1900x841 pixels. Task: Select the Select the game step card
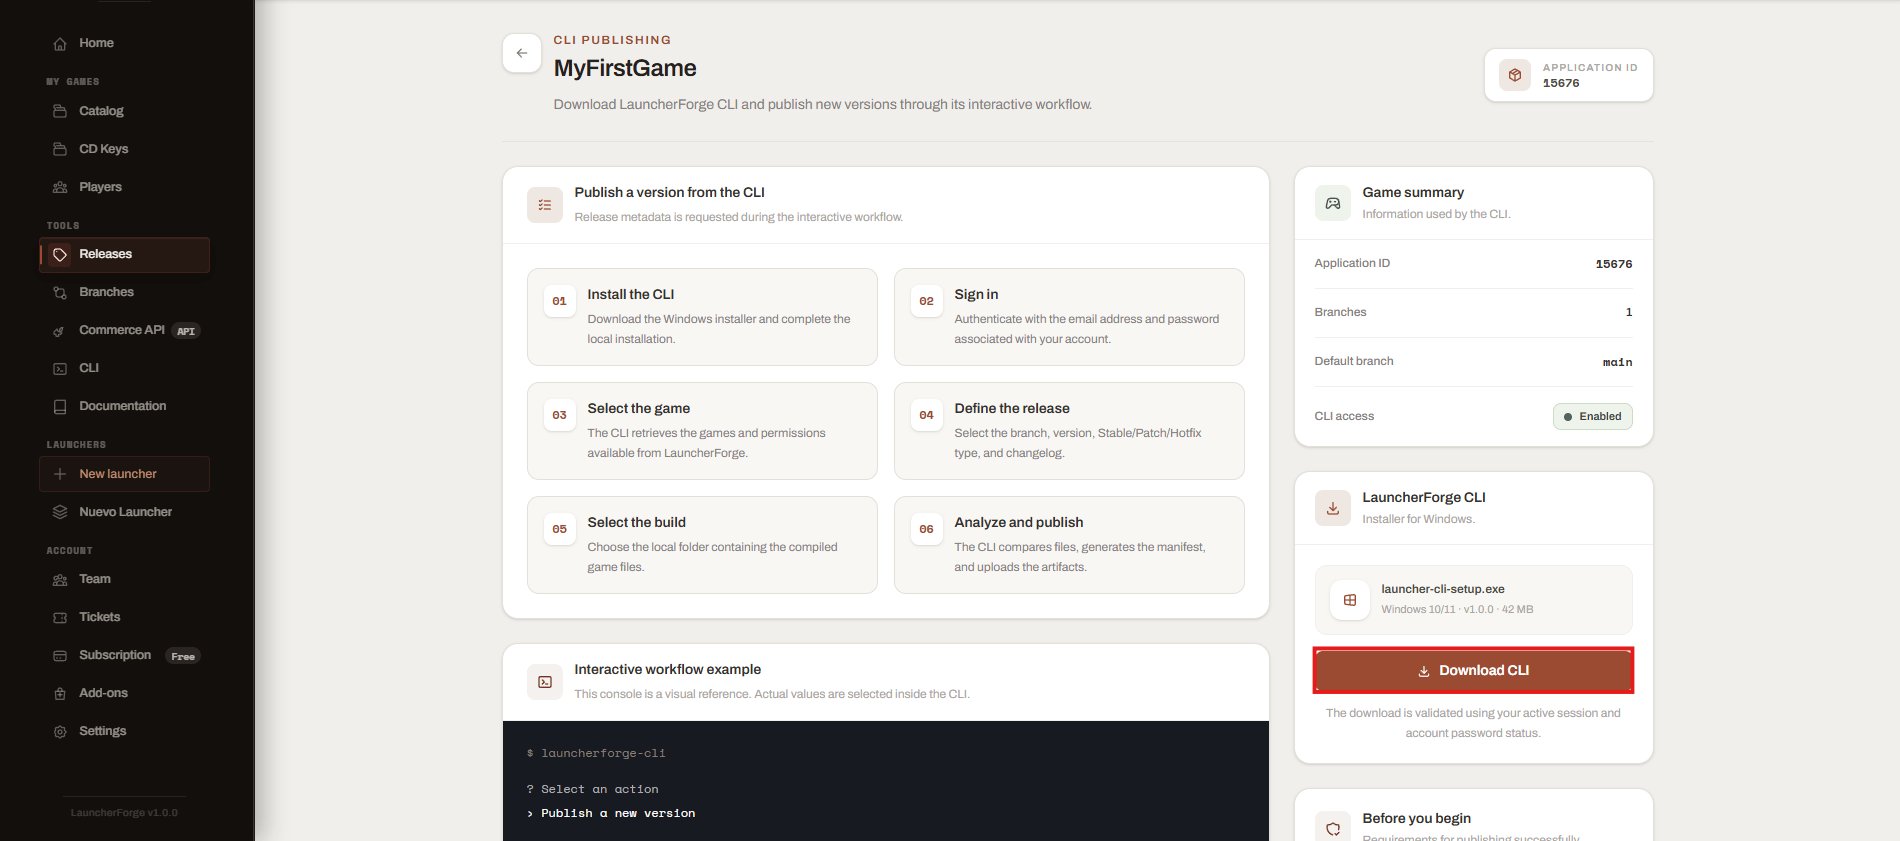coord(702,431)
